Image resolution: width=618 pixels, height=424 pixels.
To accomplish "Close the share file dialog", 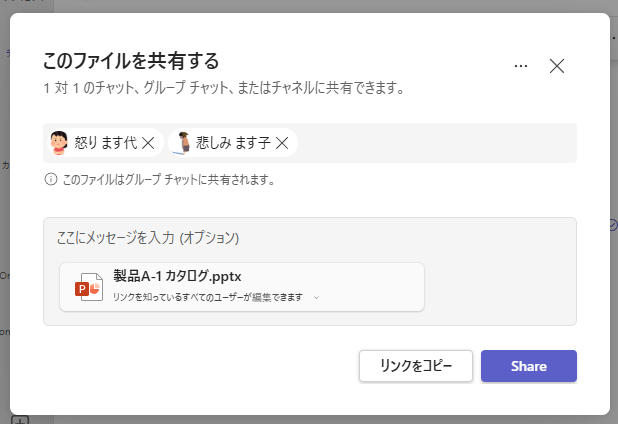I will [557, 66].
